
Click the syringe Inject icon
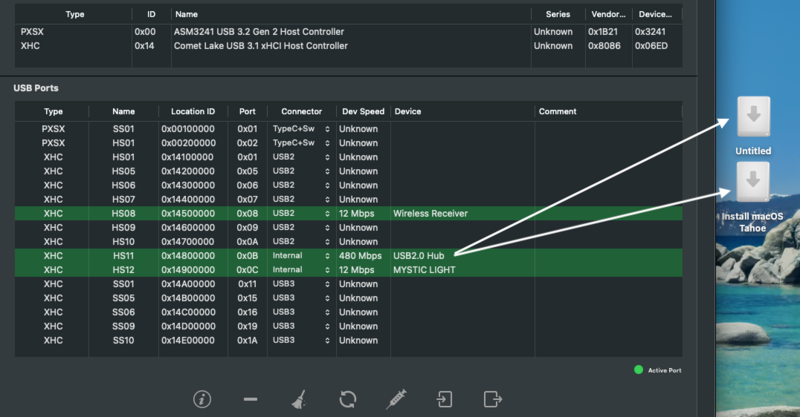click(396, 399)
